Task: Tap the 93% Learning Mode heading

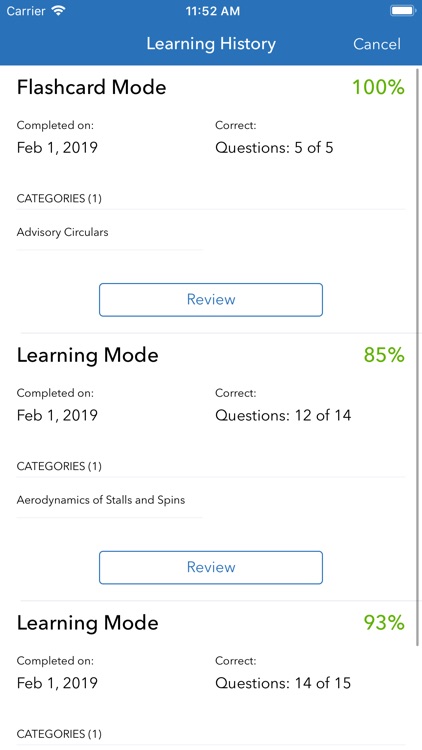Action: click(x=88, y=623)
